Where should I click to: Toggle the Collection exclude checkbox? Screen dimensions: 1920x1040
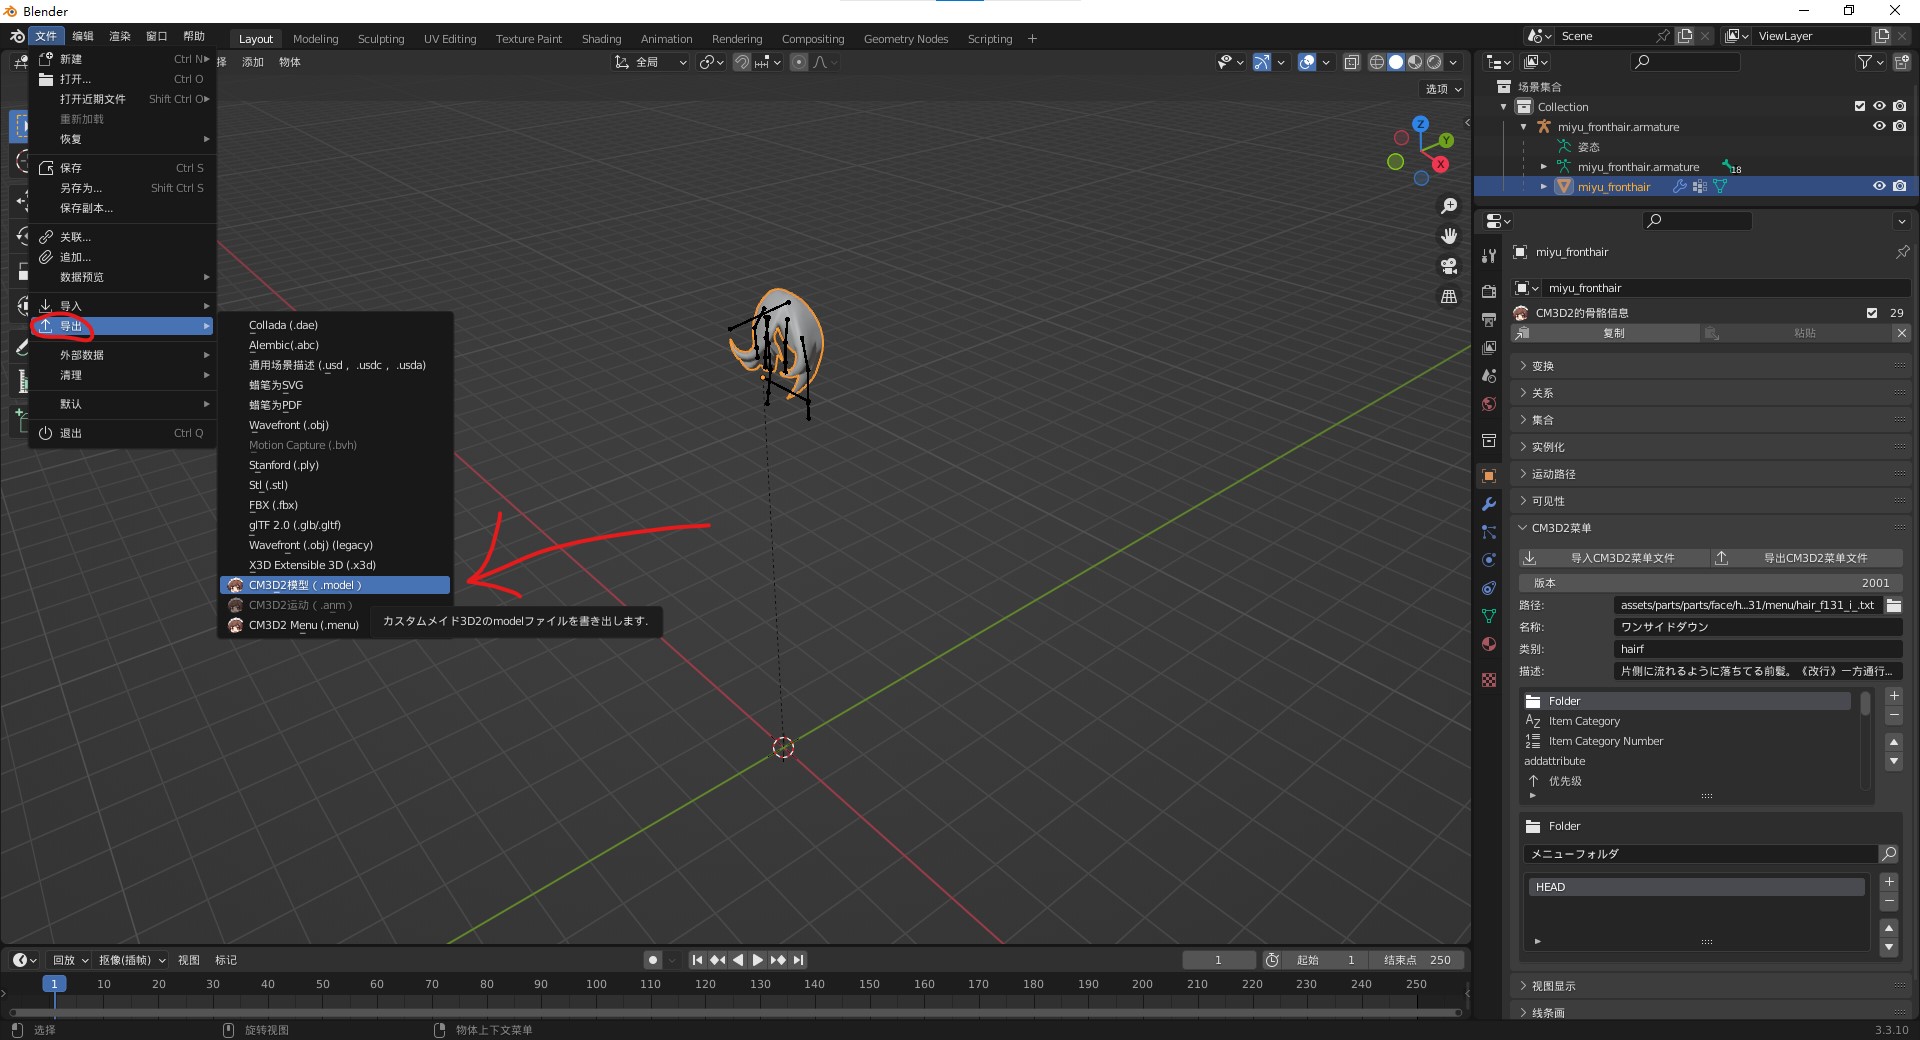coord(1860,106)
